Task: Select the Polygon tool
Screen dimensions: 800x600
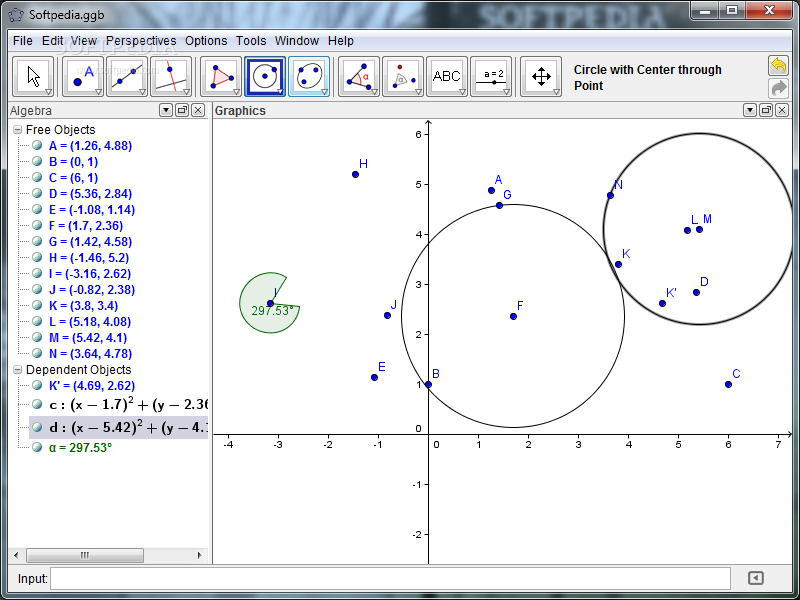Action: click(x=221, y=77)
